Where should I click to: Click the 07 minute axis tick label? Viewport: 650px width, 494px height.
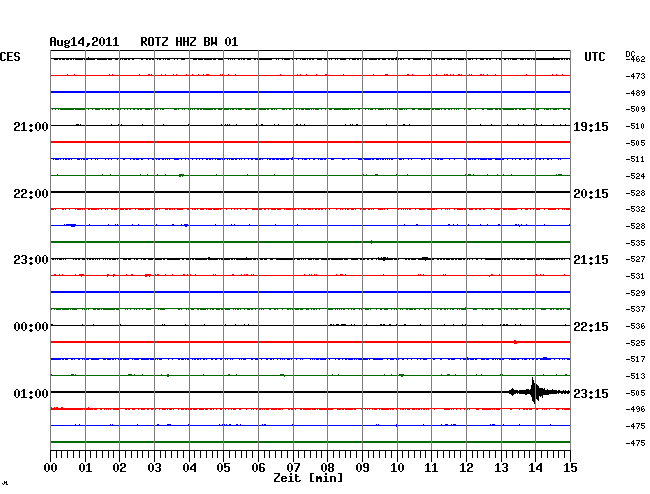[x=293, y=467]
